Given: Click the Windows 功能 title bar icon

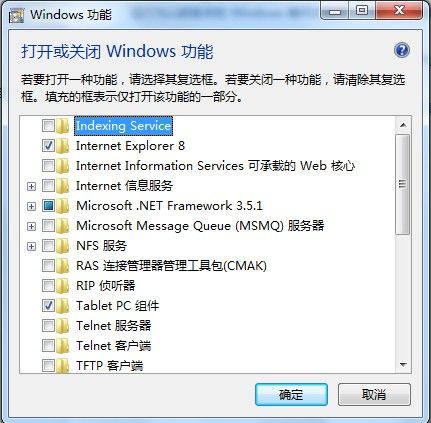Looking at the screenshot, I should (16, 15).
